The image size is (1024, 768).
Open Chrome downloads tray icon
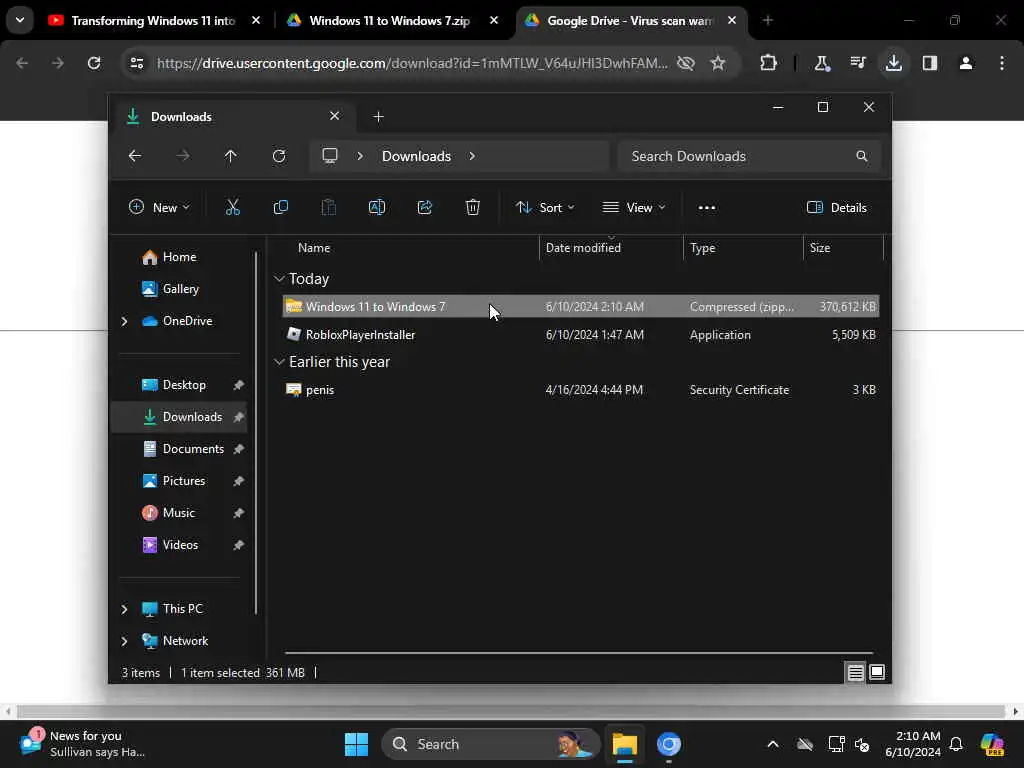[x=893, y=63]
